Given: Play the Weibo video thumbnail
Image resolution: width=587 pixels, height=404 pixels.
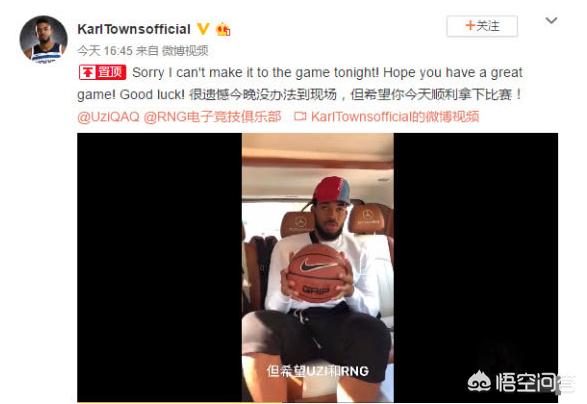Looking at the screenshot, I should (x=317, y=267).
